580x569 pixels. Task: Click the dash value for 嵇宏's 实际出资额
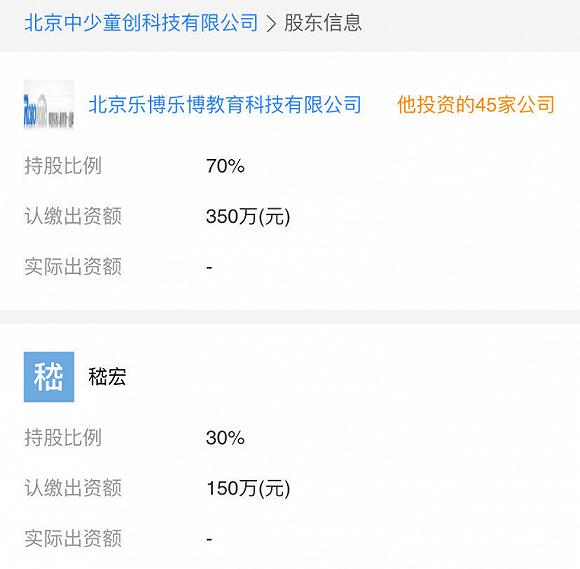[209, 539]
